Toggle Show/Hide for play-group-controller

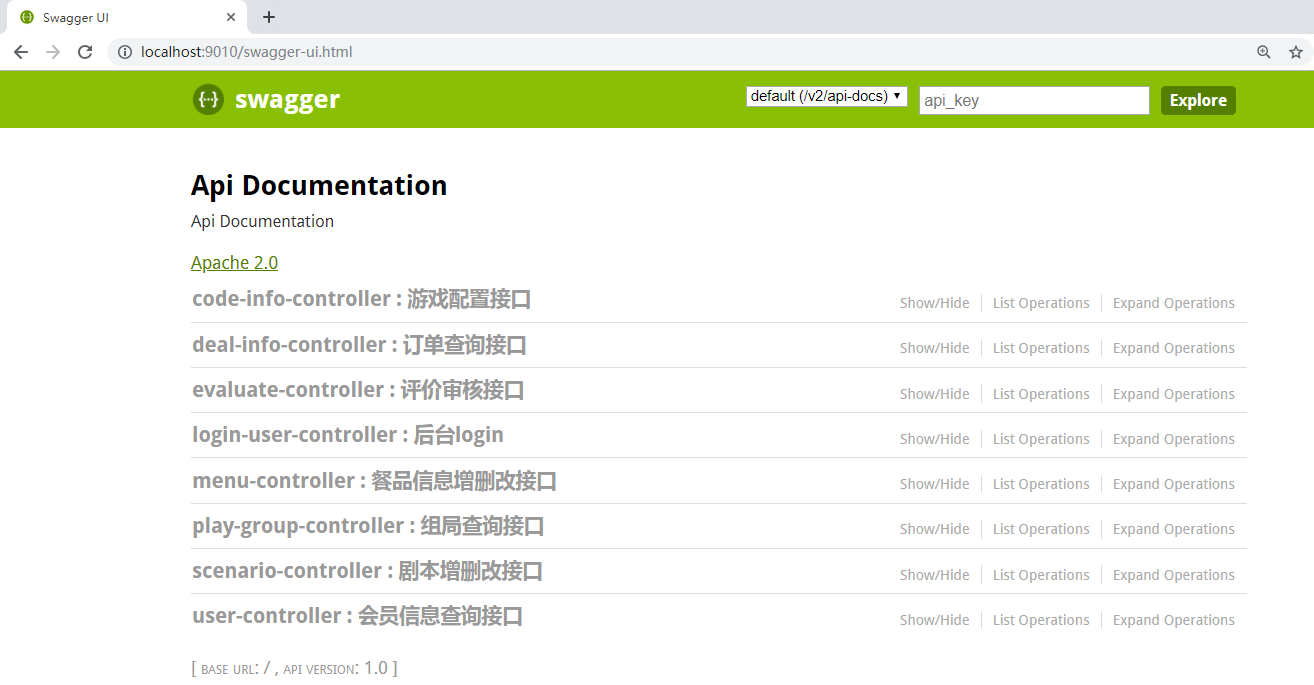point(934,529)
